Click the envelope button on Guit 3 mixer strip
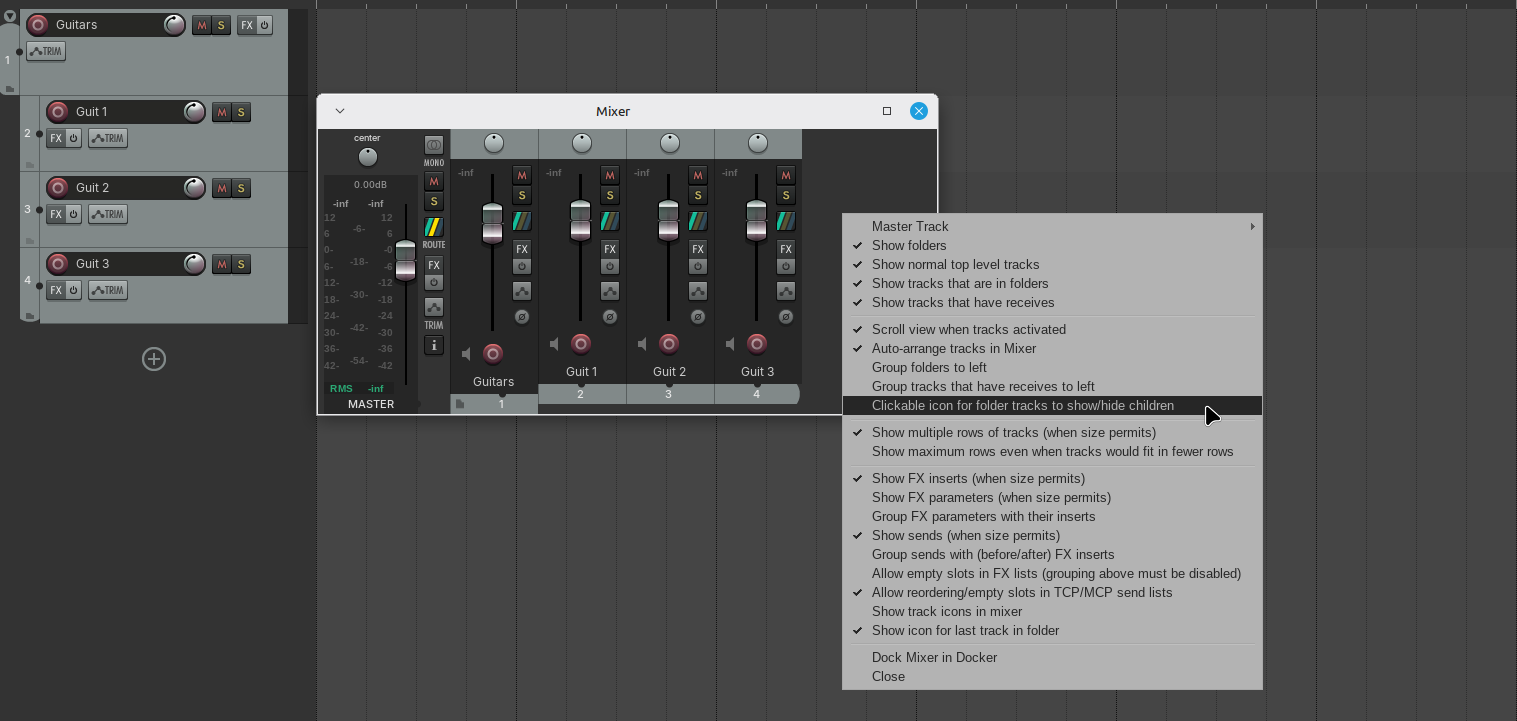1517x721 pixels. click(x=786, y=291)
